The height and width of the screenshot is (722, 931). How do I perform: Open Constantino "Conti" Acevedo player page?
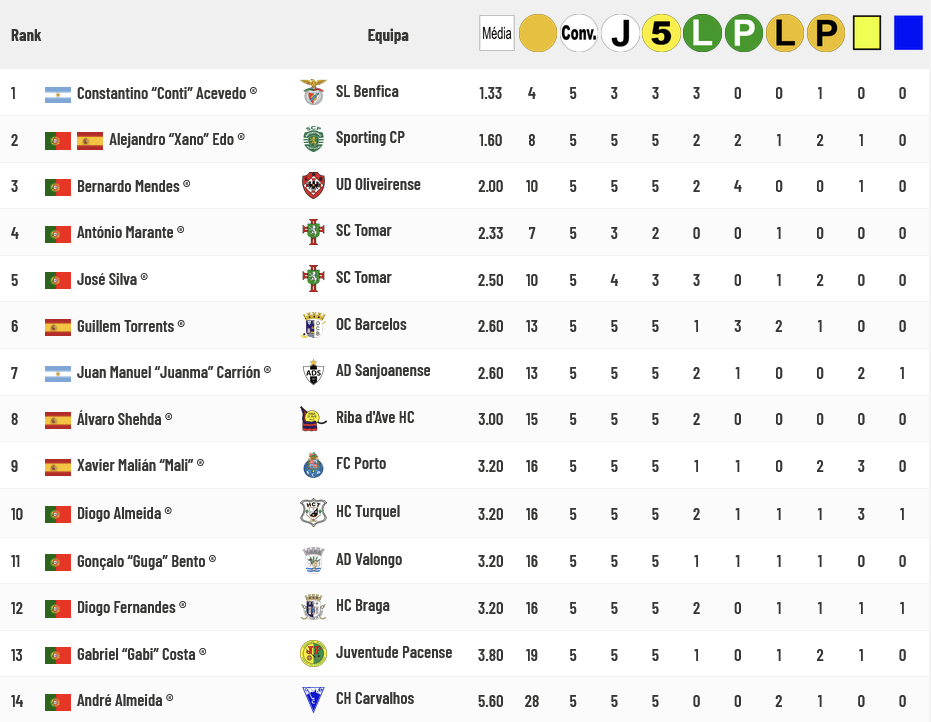pyautogui.click(x=161, y=93)
